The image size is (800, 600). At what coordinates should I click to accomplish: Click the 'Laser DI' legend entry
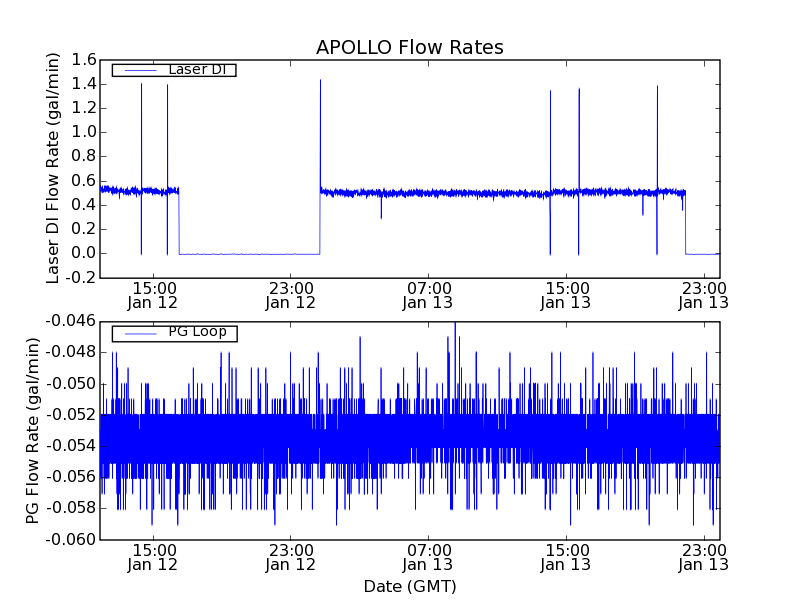(174, 69)
